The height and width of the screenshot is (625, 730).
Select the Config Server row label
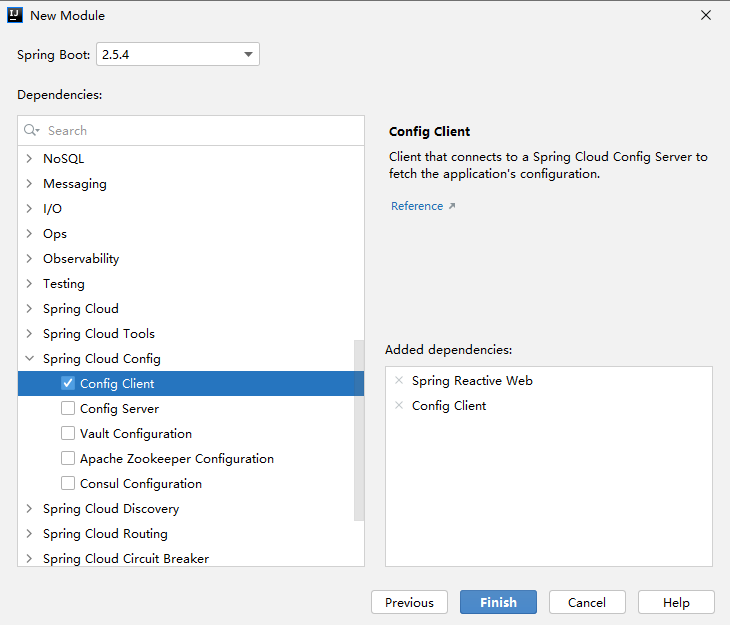[119, 408]
